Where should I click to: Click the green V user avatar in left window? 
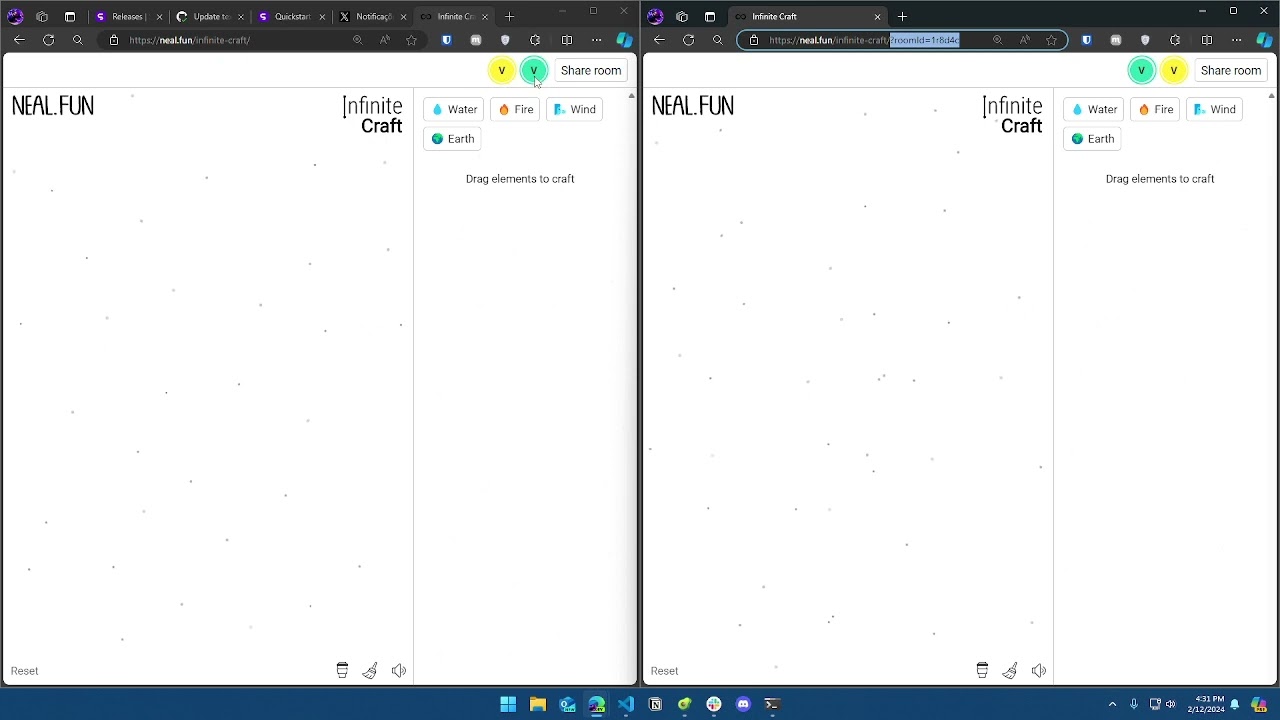coord(534,70)
